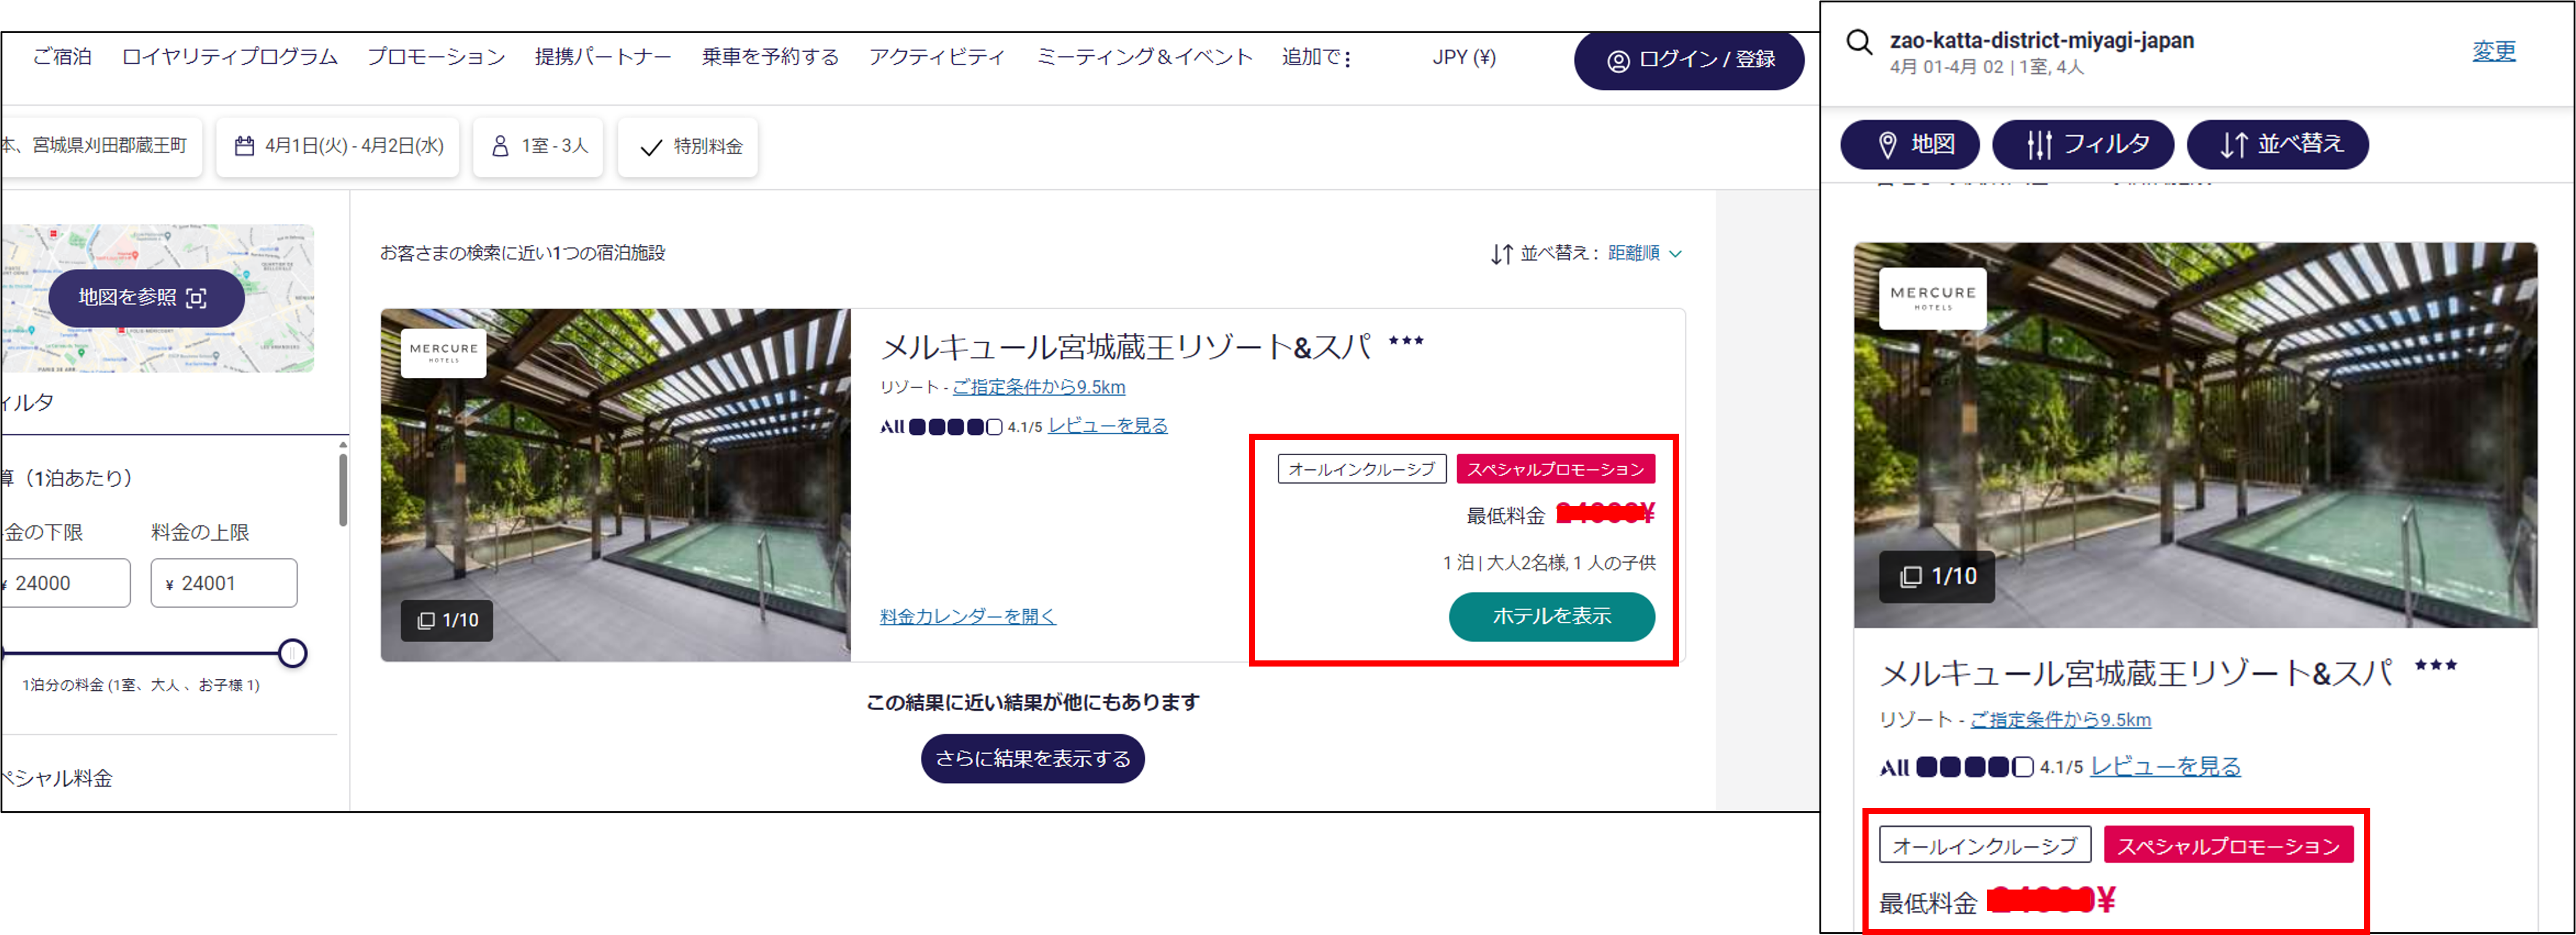Click さらに結果を表示する button
2576x935 pixels.
tap(1032, 758)
